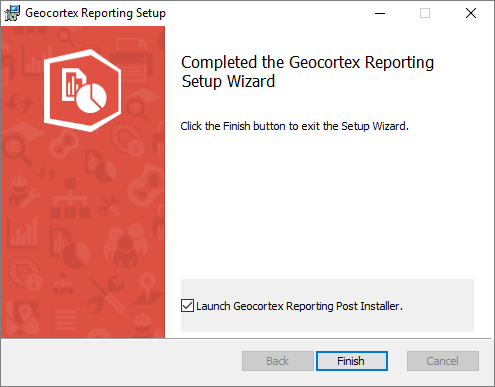Click the faded people group icon
Viewport: 495px width, 387px height.
[125, 245]
